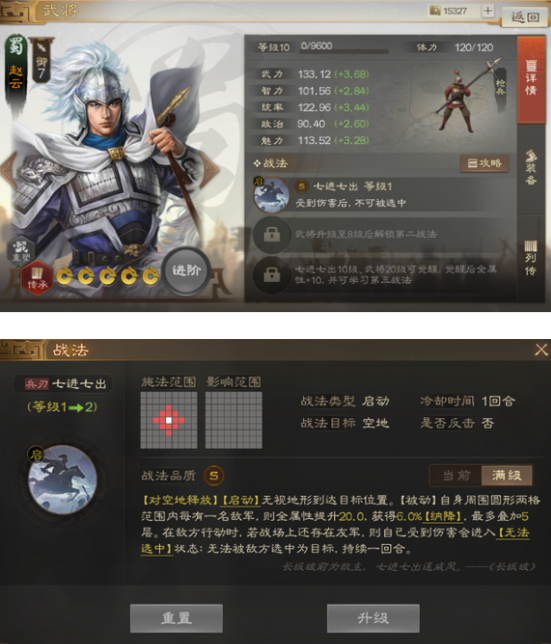
Task: Open the 列传 biography tab
Action: point(531,258)
